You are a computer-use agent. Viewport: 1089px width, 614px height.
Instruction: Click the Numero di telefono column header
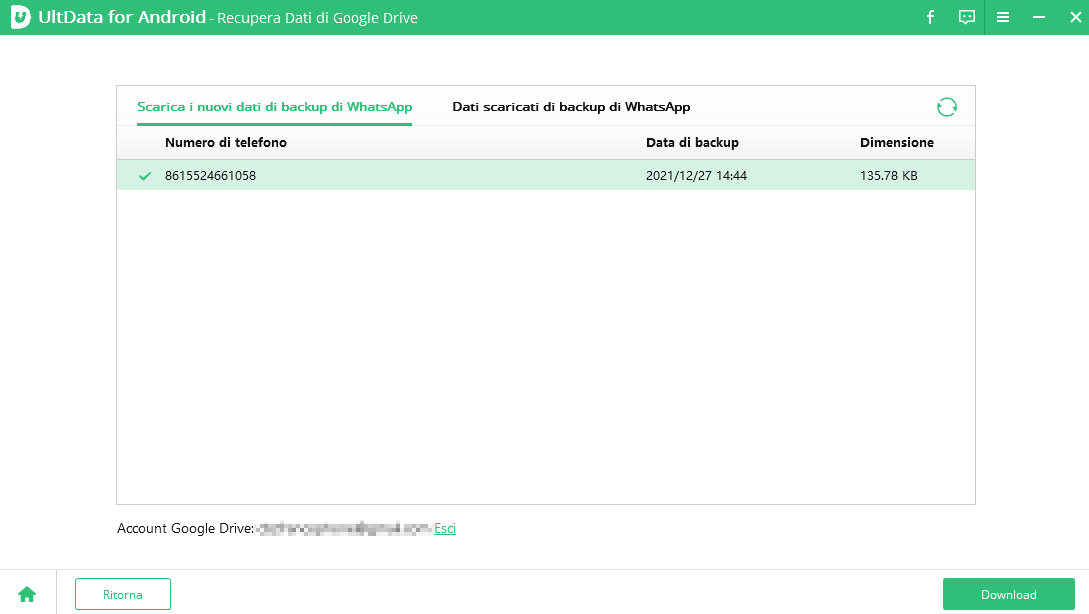coord(226,142)
